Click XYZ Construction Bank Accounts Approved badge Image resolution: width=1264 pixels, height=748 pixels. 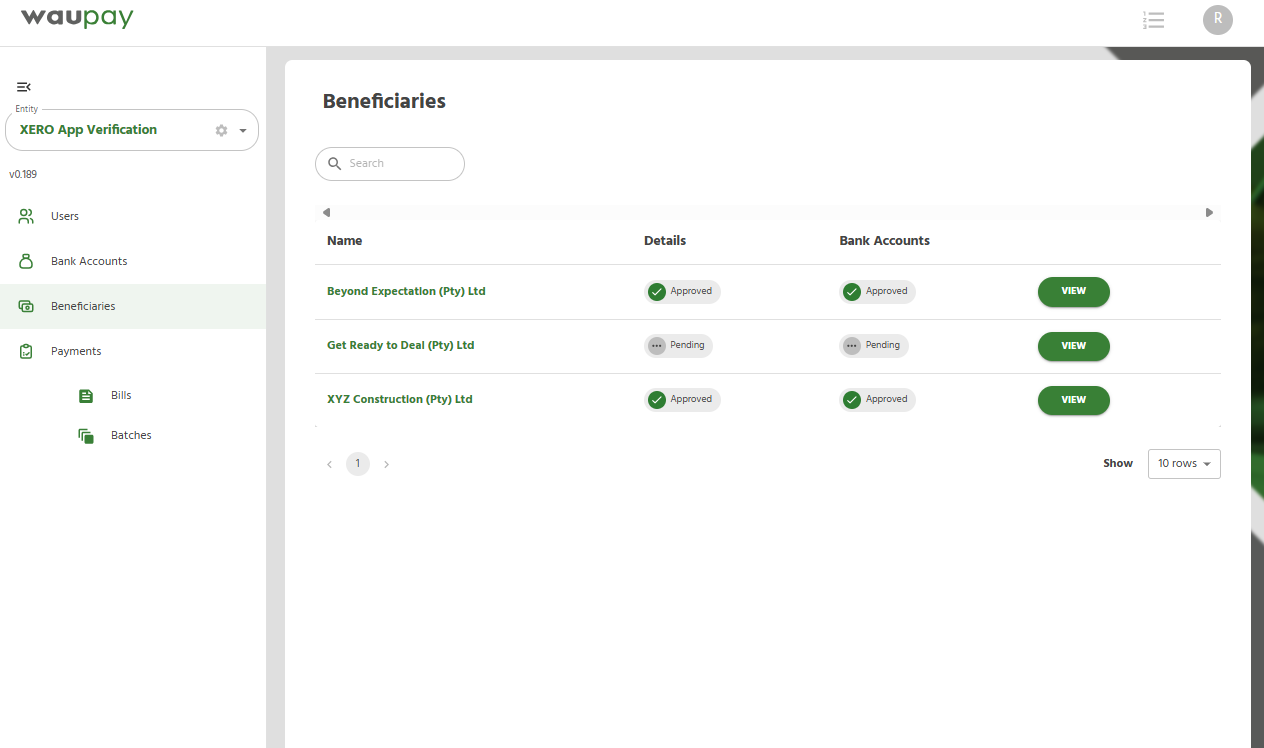point(877,400)
